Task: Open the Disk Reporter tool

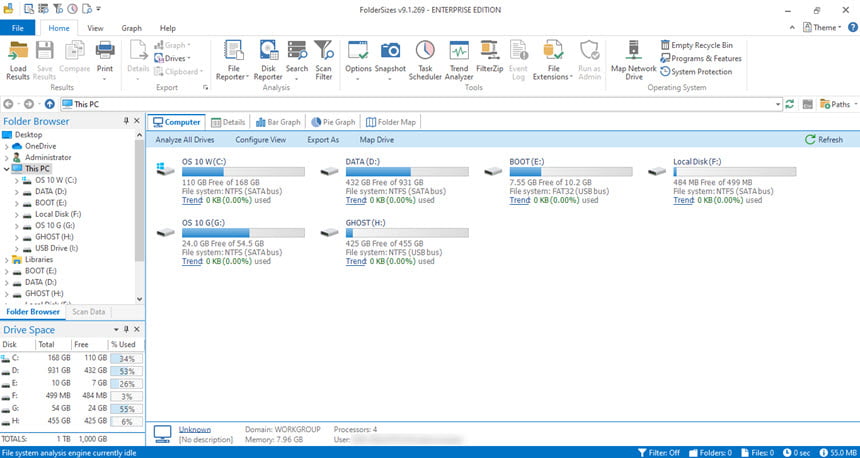Action: (x=268, y=60)
